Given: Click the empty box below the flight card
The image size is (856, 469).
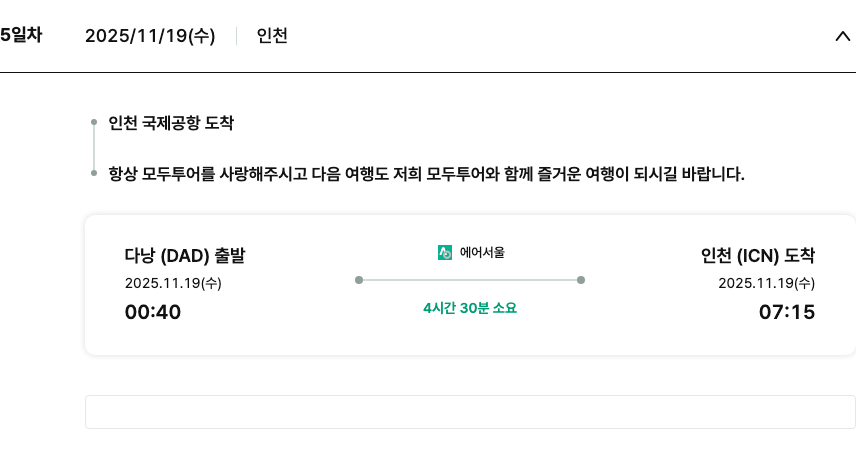Looking at the screenshot, I should tap(470, 412).
